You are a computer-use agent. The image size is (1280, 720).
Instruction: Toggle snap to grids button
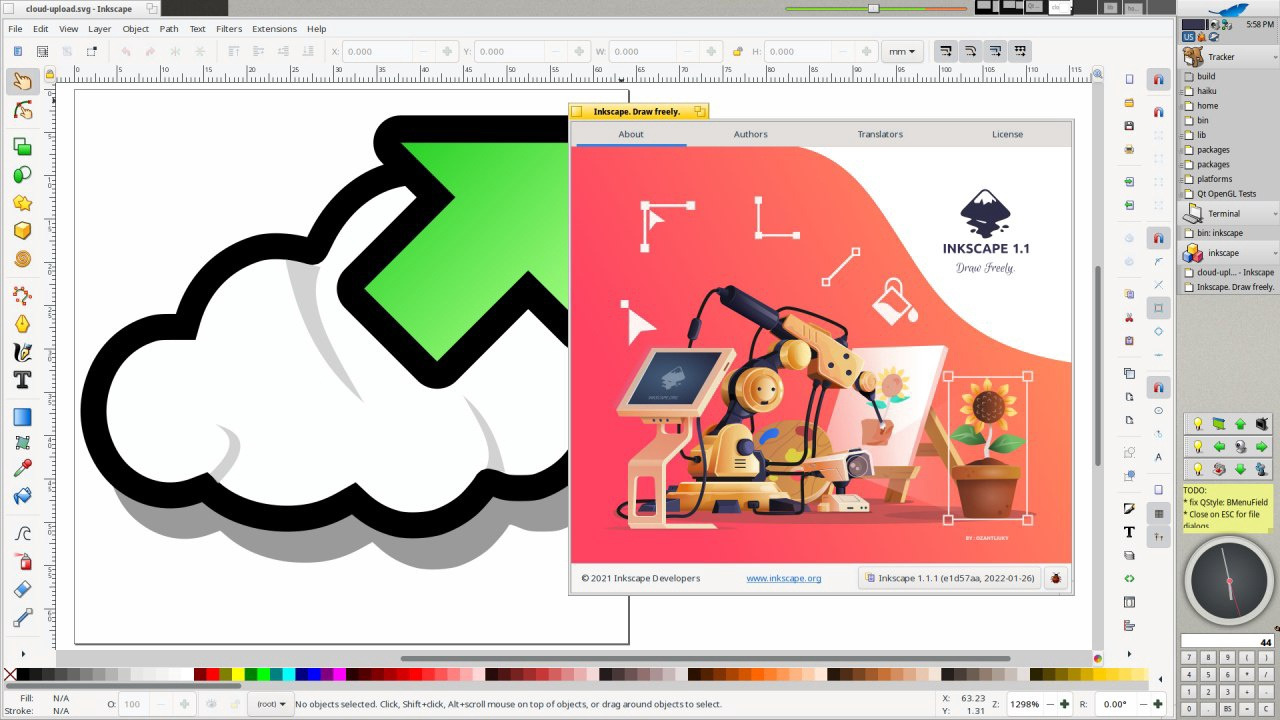1159,513
